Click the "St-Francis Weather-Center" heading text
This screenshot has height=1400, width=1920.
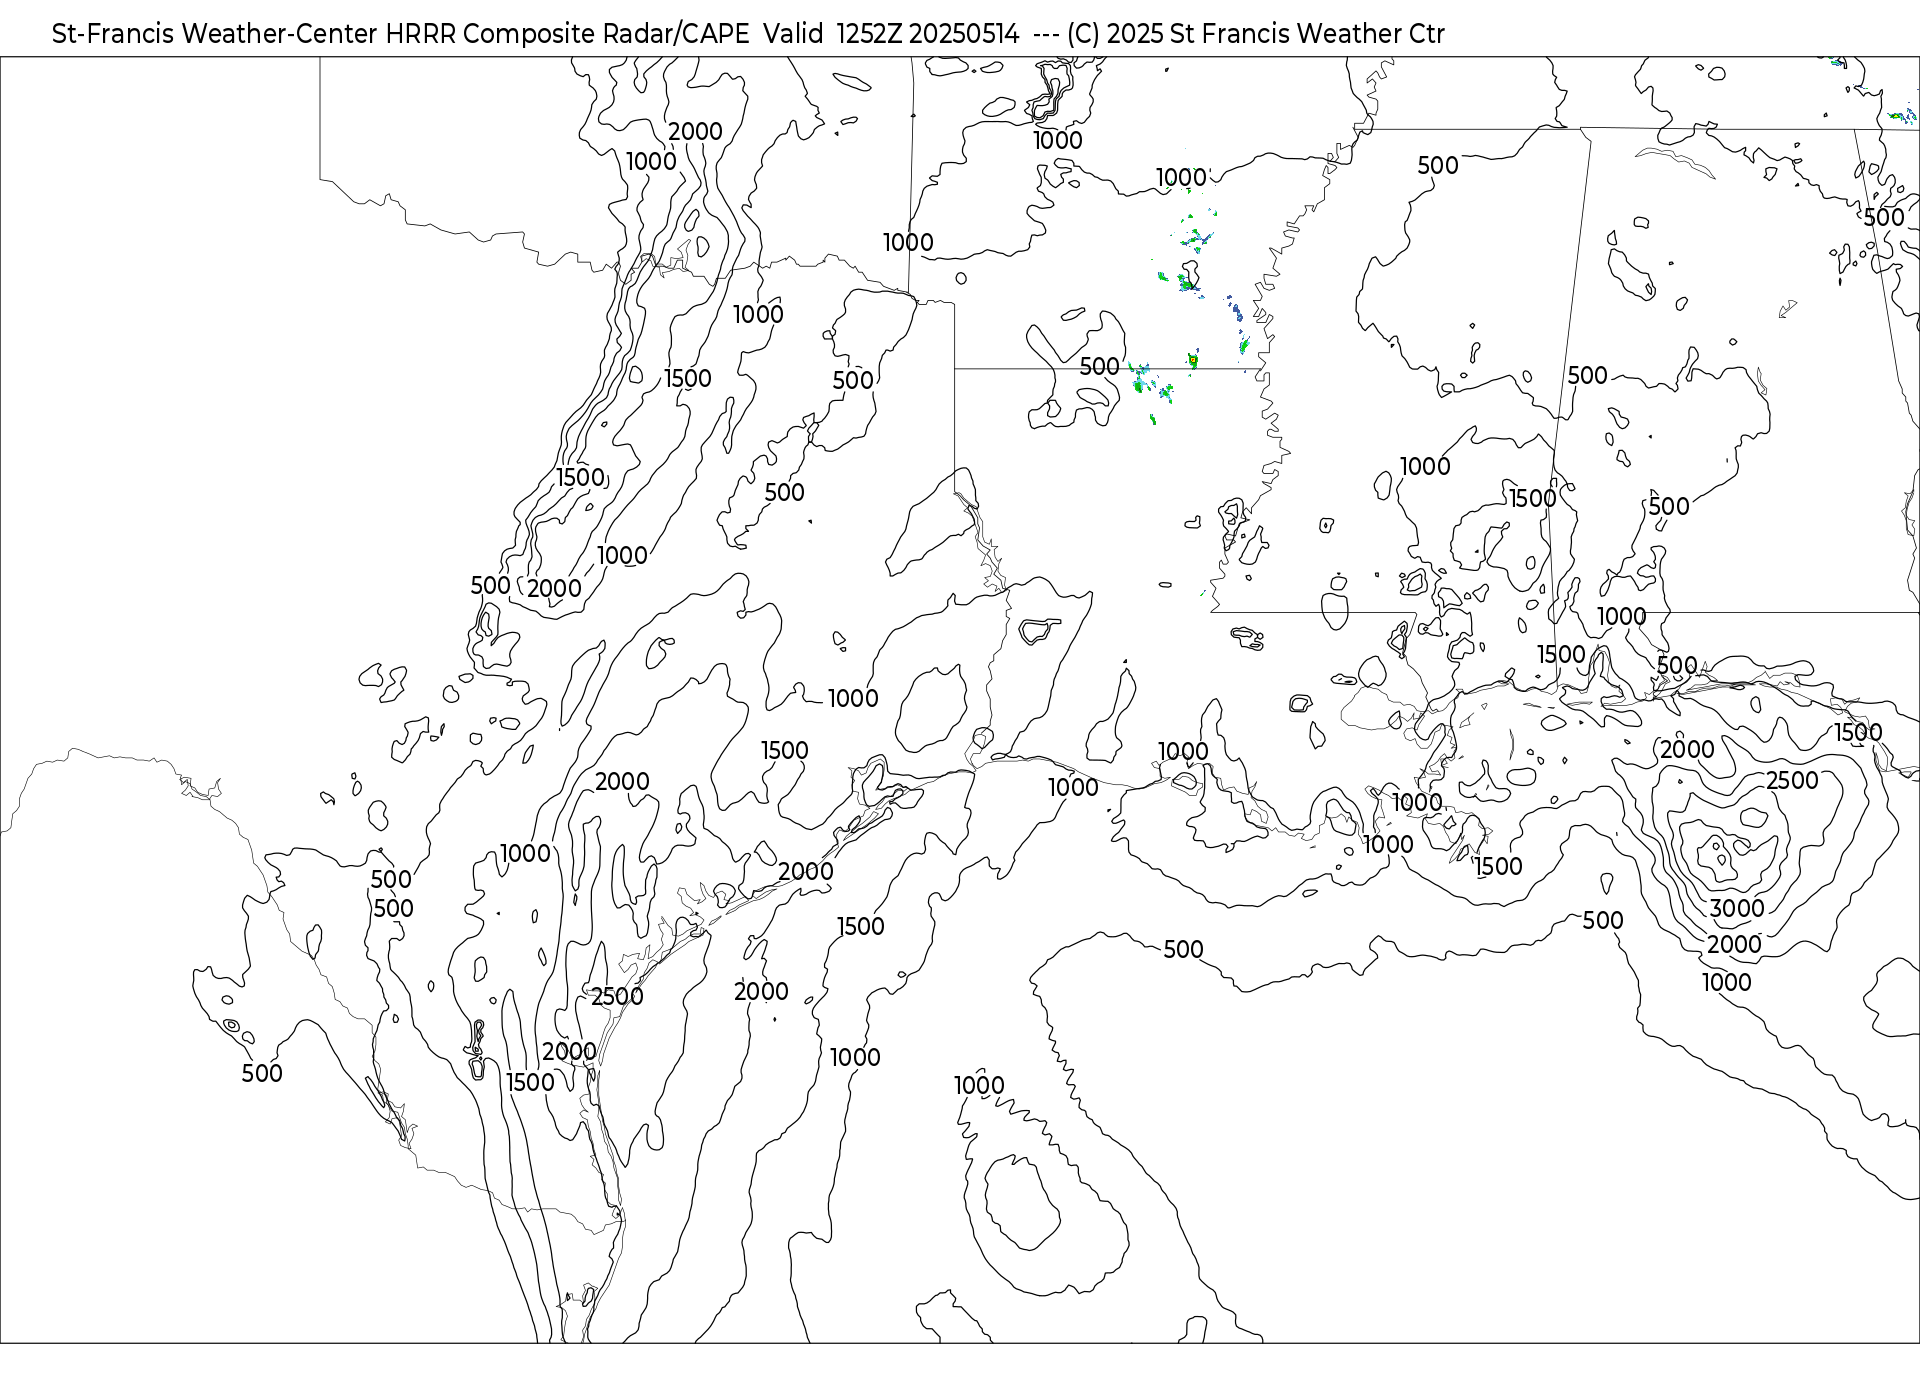[215, 34]
